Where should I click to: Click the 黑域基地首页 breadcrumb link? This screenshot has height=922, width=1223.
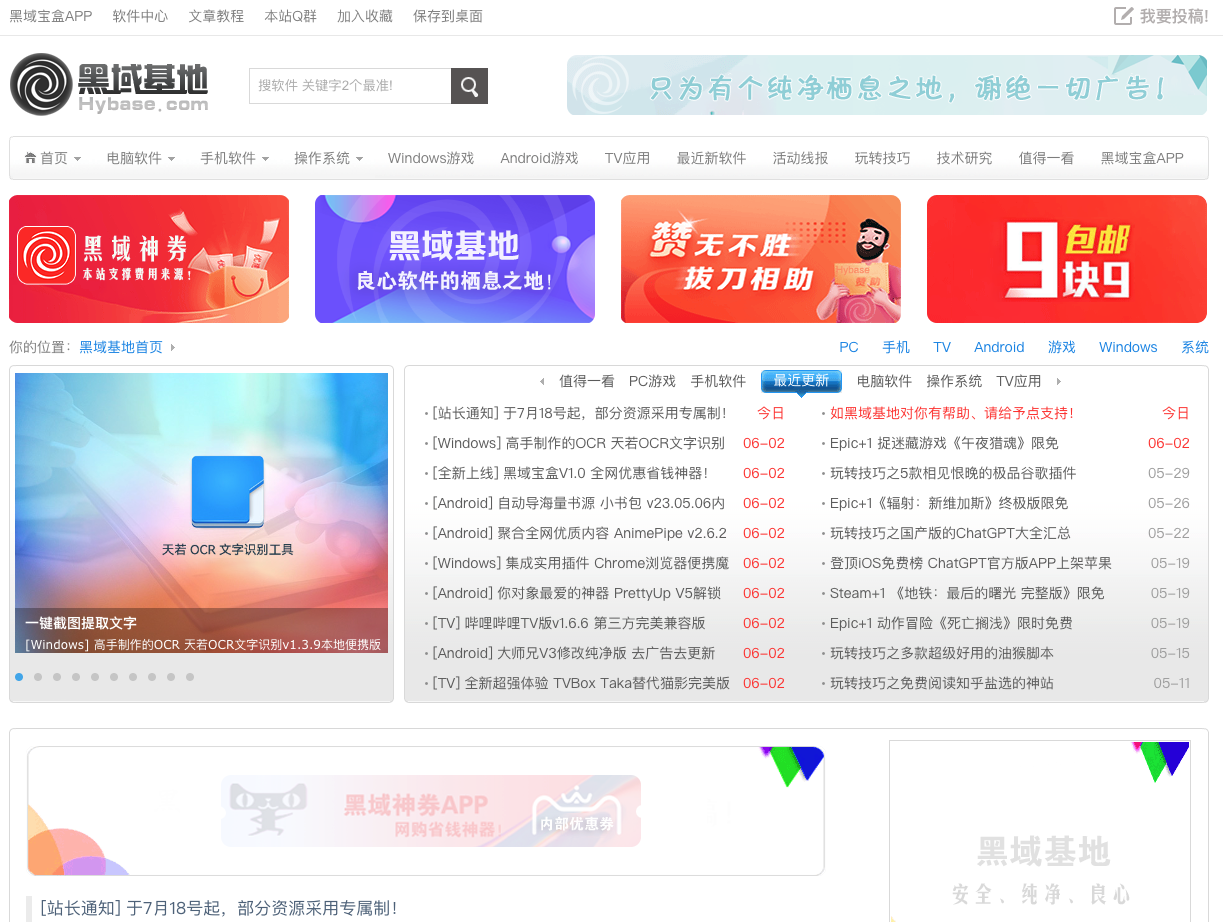click(x=121, y=347)
